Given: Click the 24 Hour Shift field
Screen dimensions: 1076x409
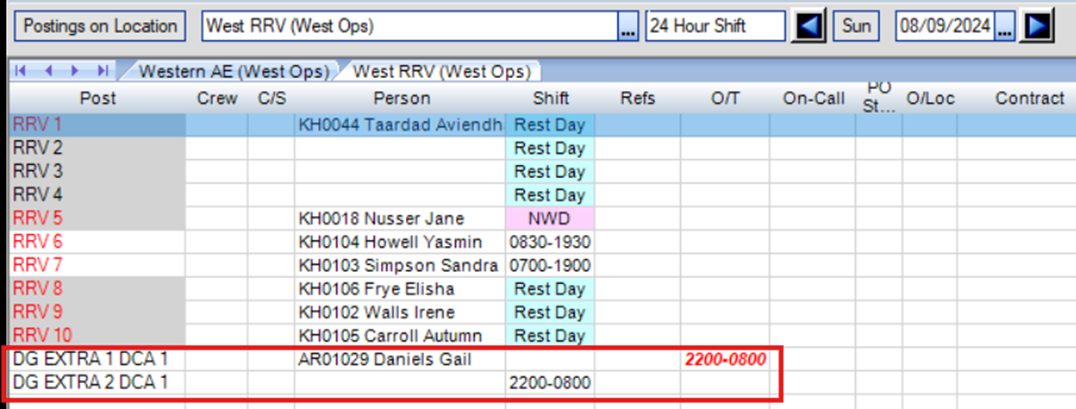Looking at the screenshot, I should point(715,27).
